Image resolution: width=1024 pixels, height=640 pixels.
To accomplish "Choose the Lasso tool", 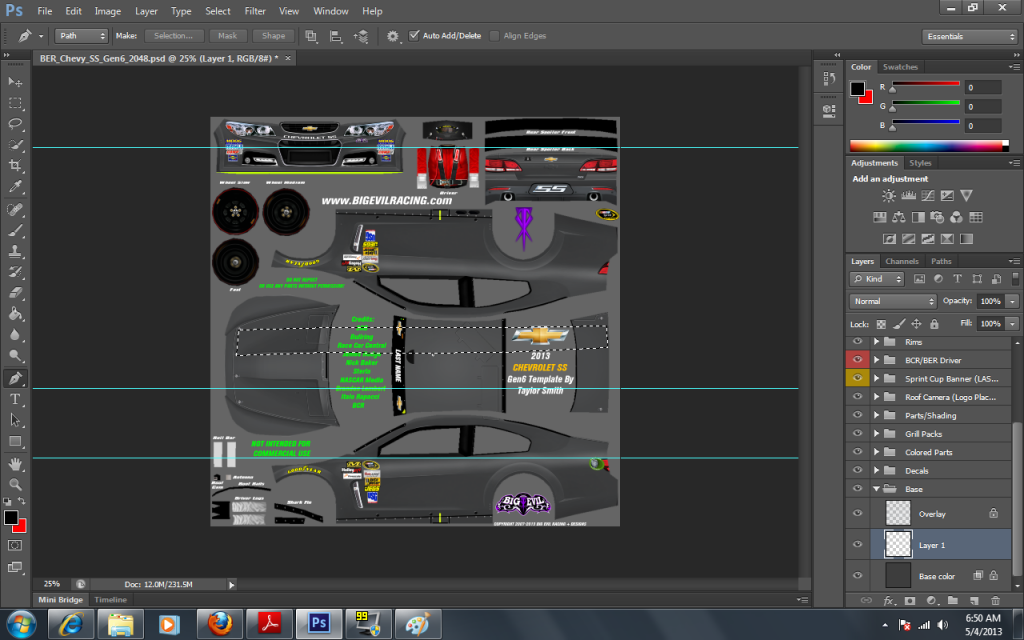I will 15,124.
